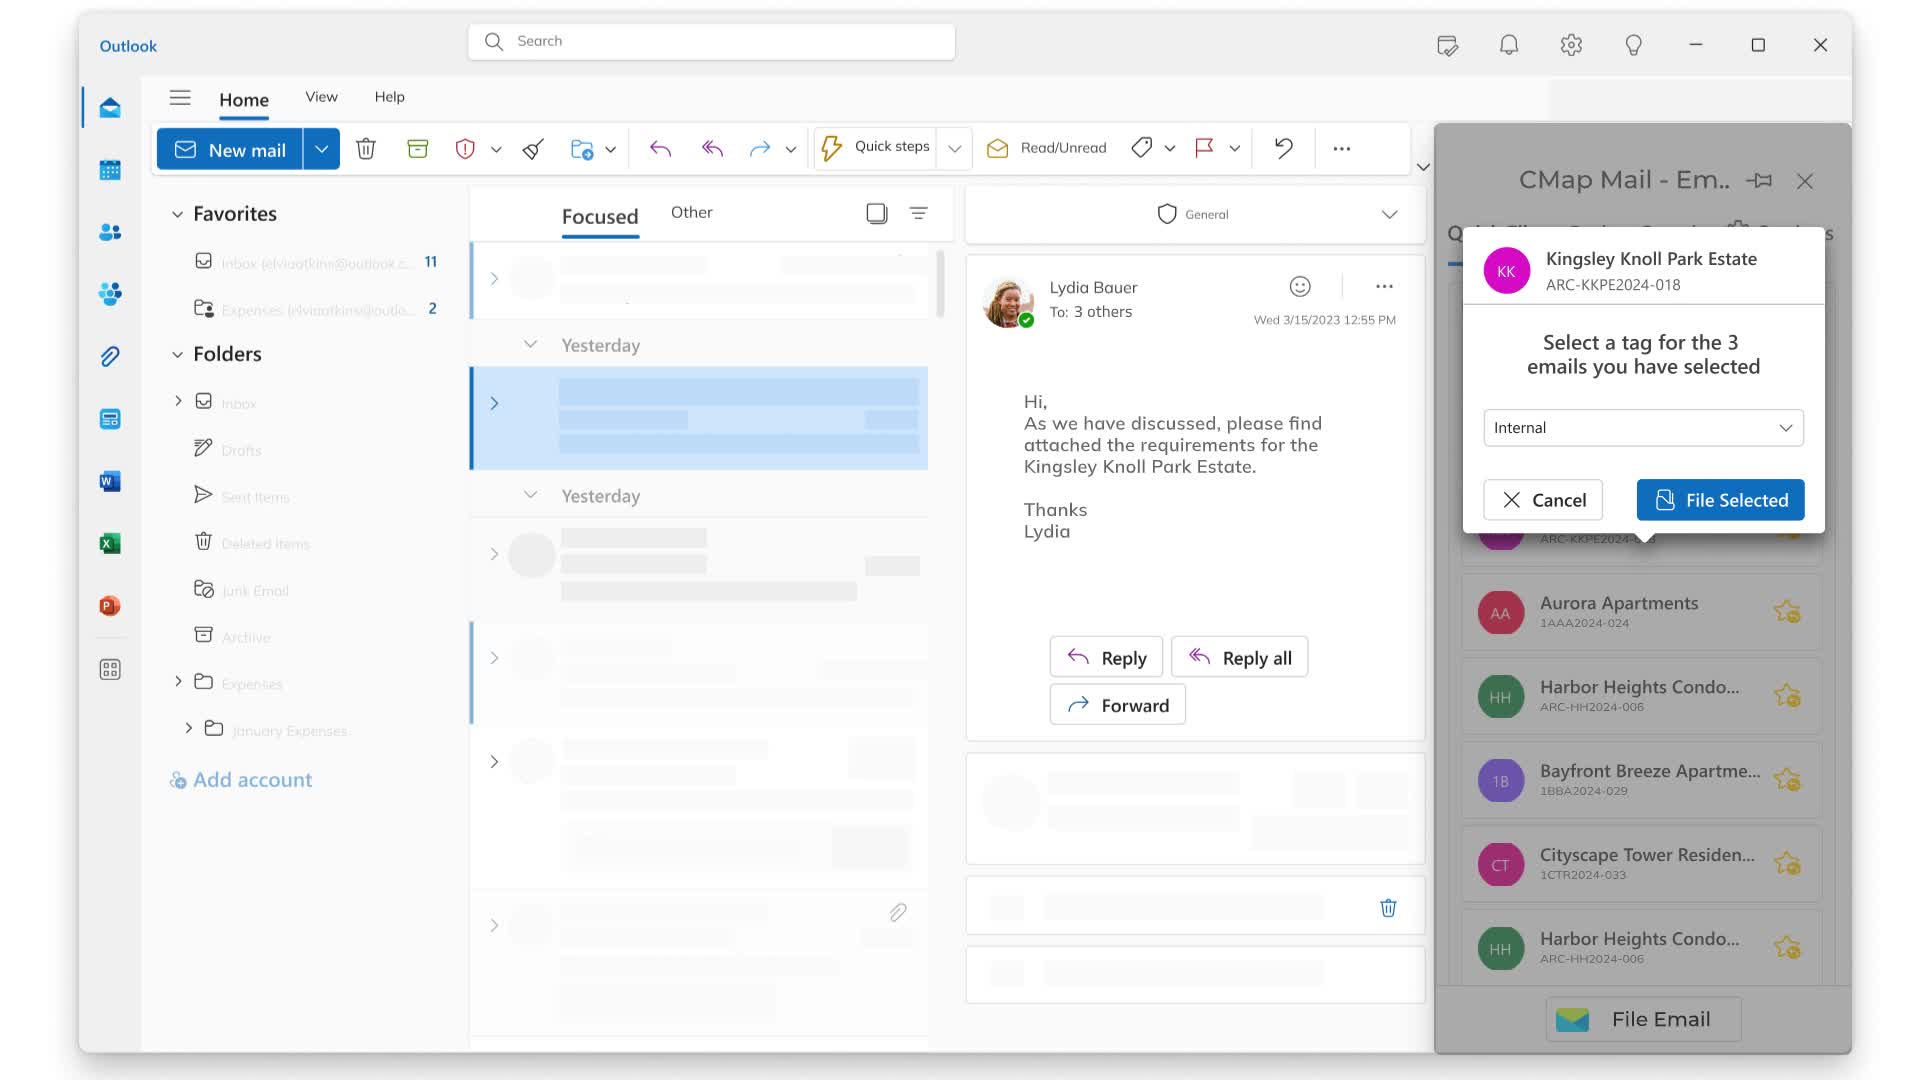Delete the attachment with trash icon

(x=1388, y=908)
